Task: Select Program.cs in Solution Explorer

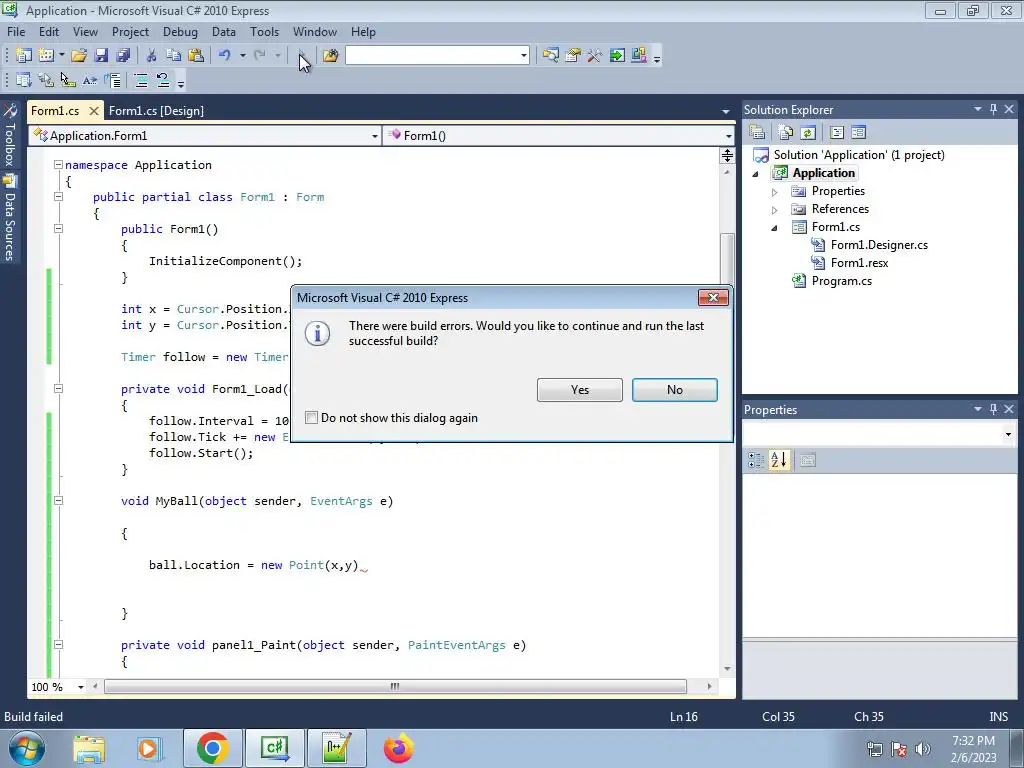Action: pyautogui.click(x=841, y=281)
